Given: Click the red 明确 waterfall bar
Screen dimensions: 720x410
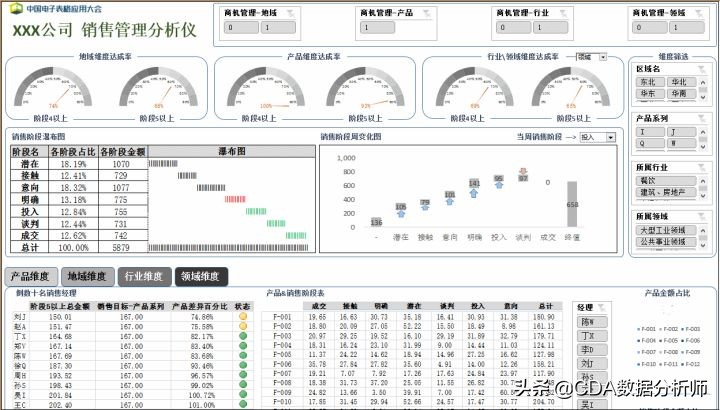Looking at the screenshot, I should pos(236,199).
